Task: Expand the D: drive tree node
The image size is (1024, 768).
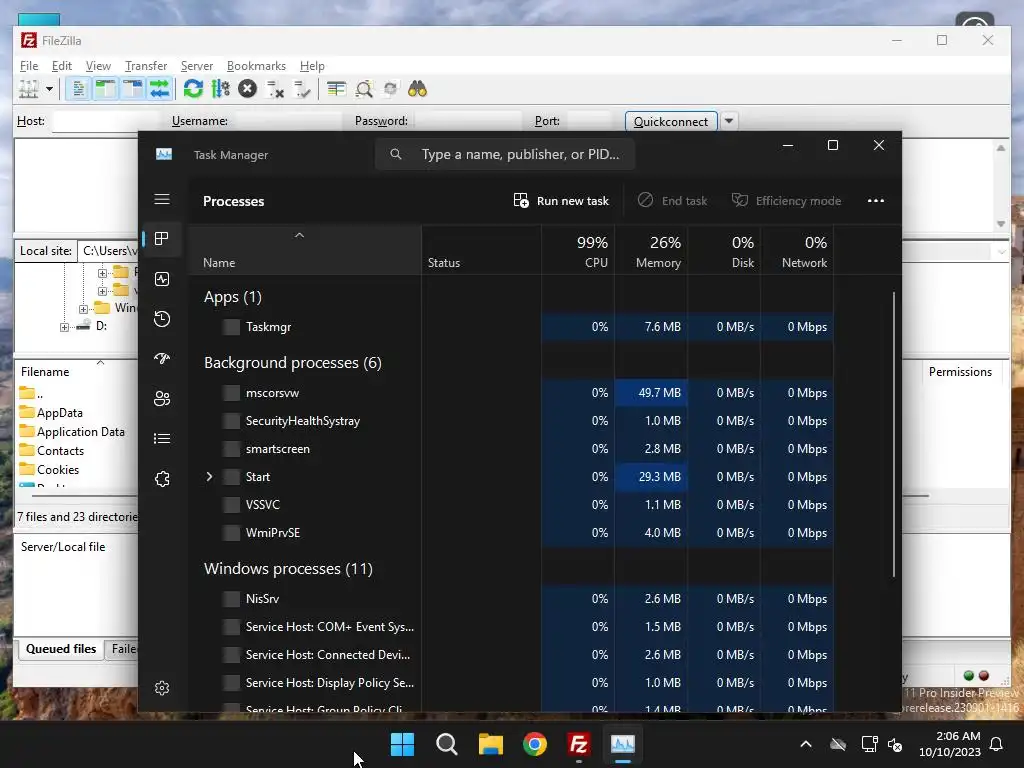Action: click(64, 327)
